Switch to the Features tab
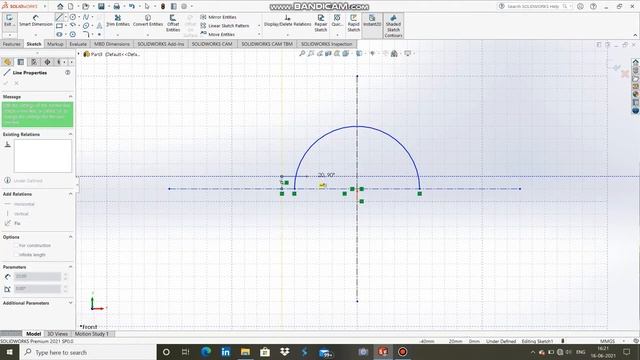Image resolution: width=640 pixels, height=360 pixels. tap(11, 44)
